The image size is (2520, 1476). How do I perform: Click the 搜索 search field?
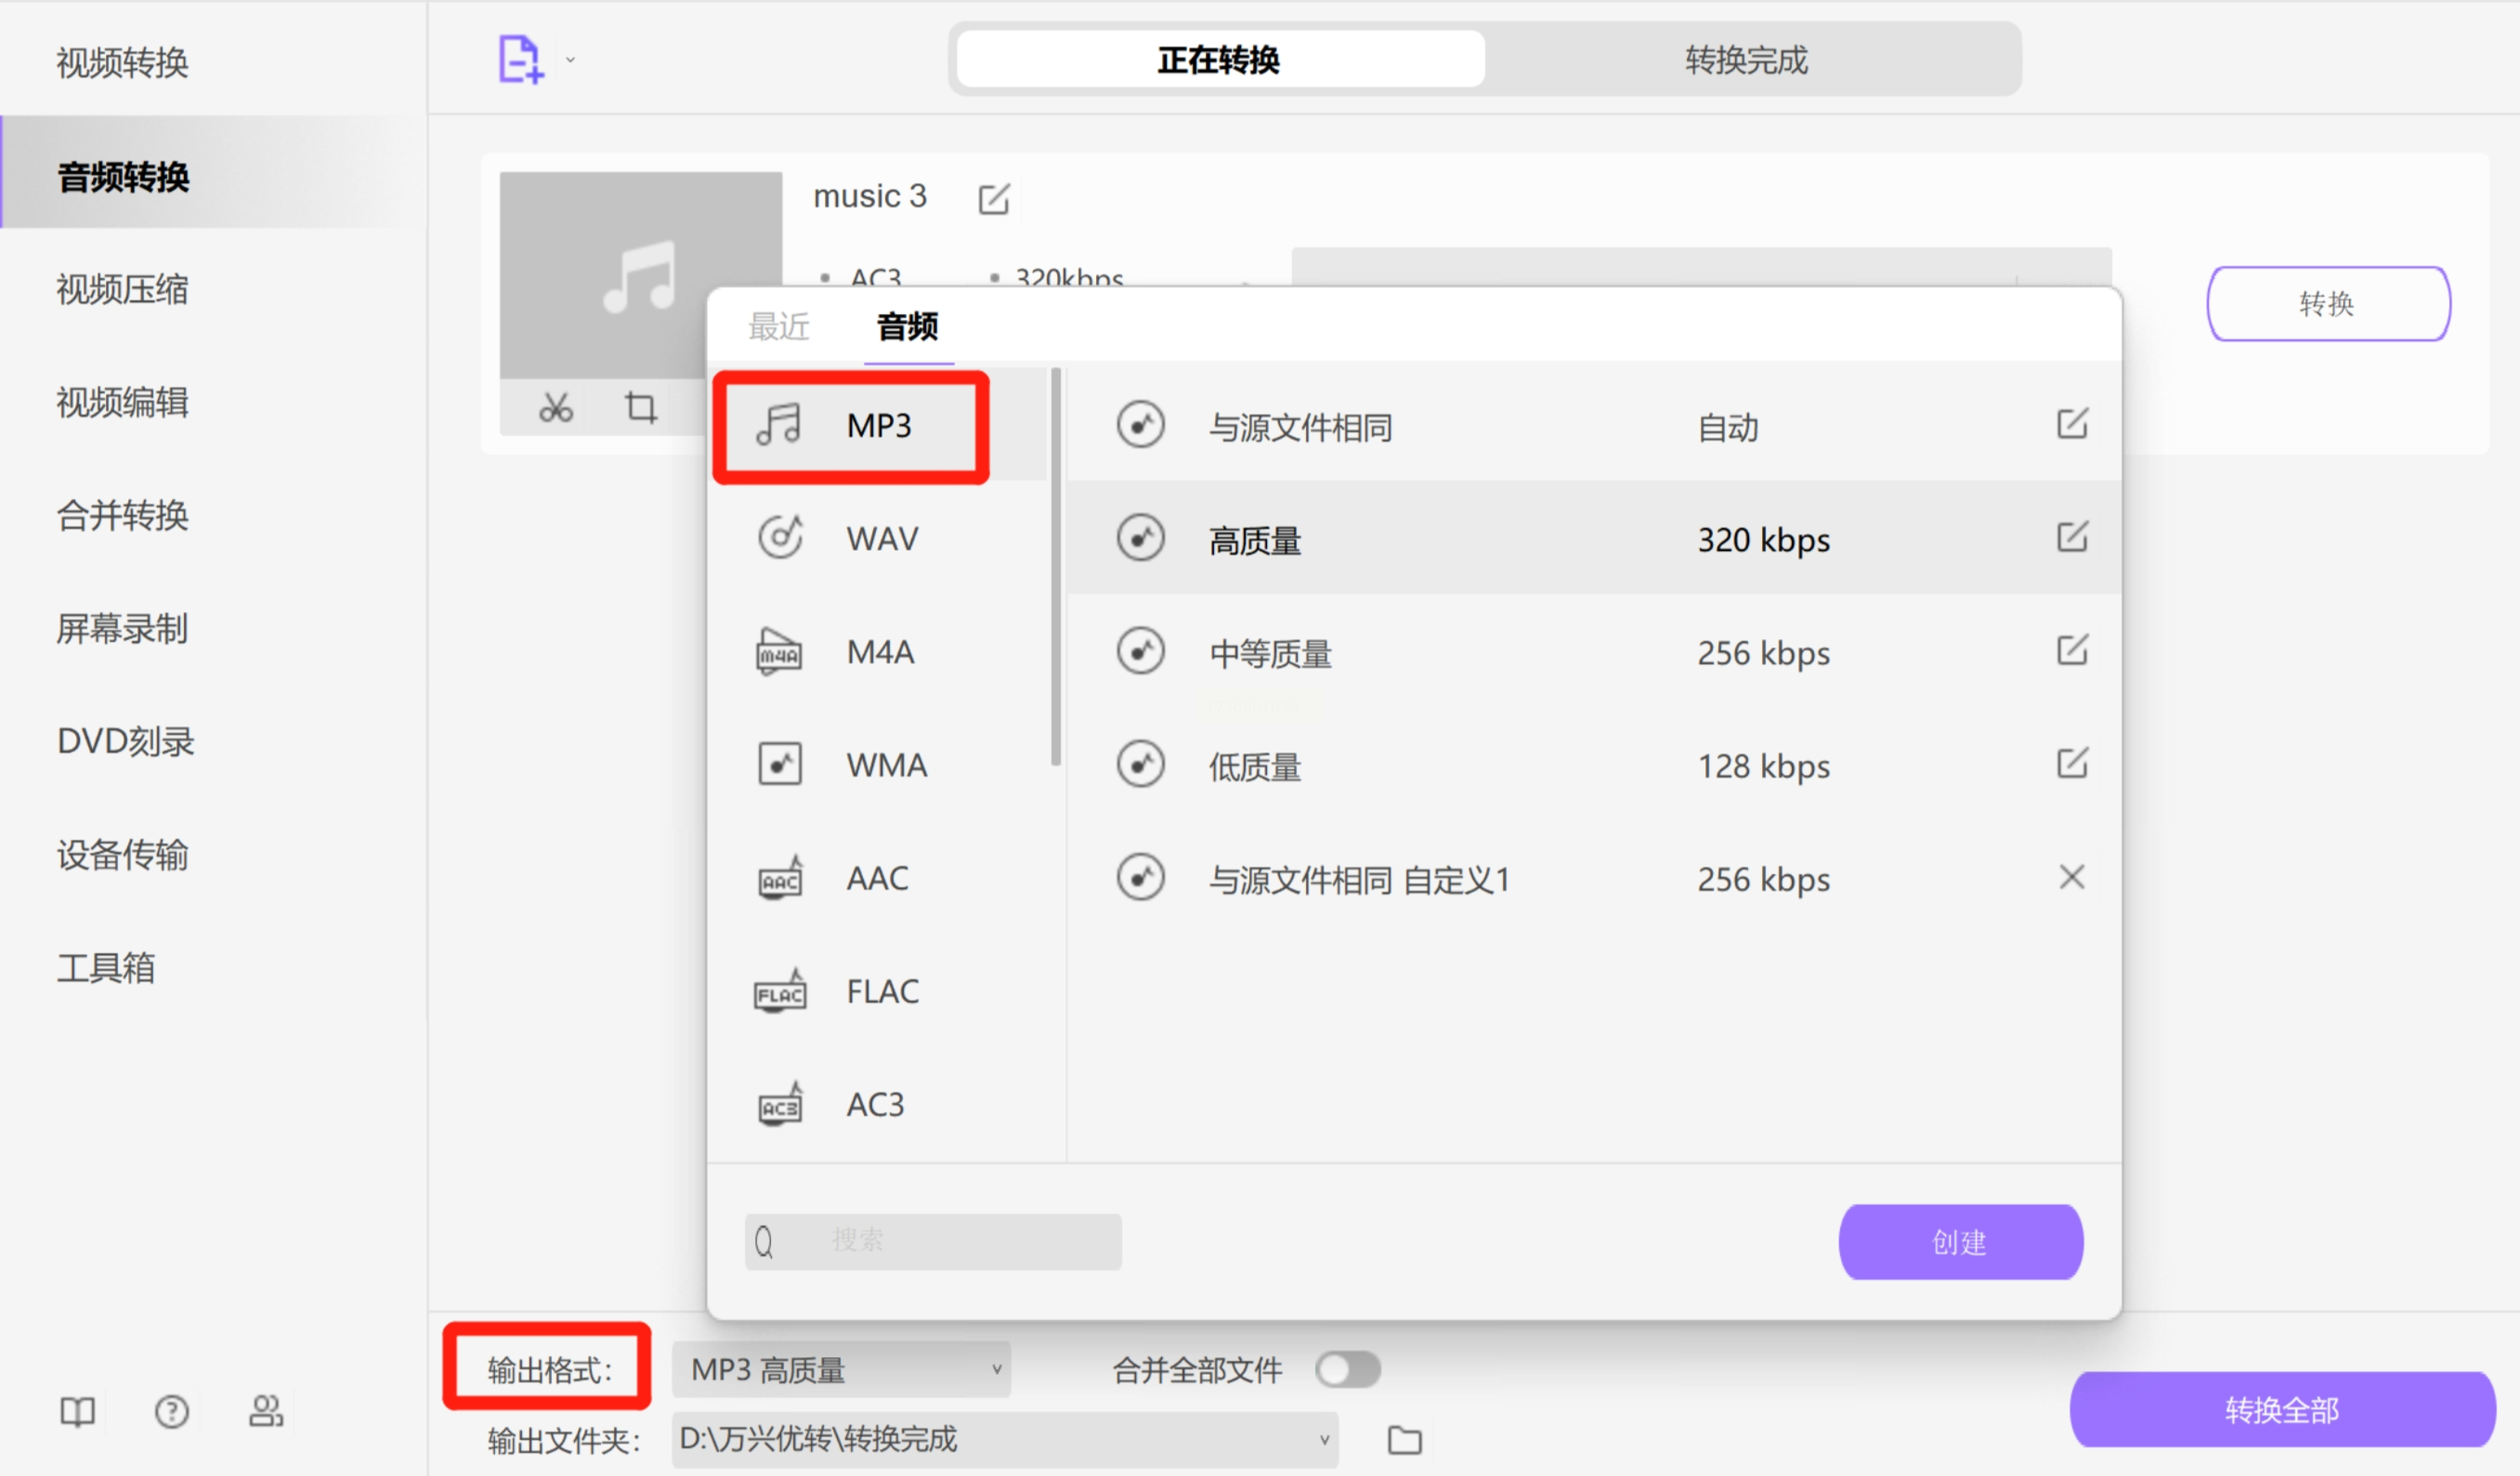[x=932, y=1240]
